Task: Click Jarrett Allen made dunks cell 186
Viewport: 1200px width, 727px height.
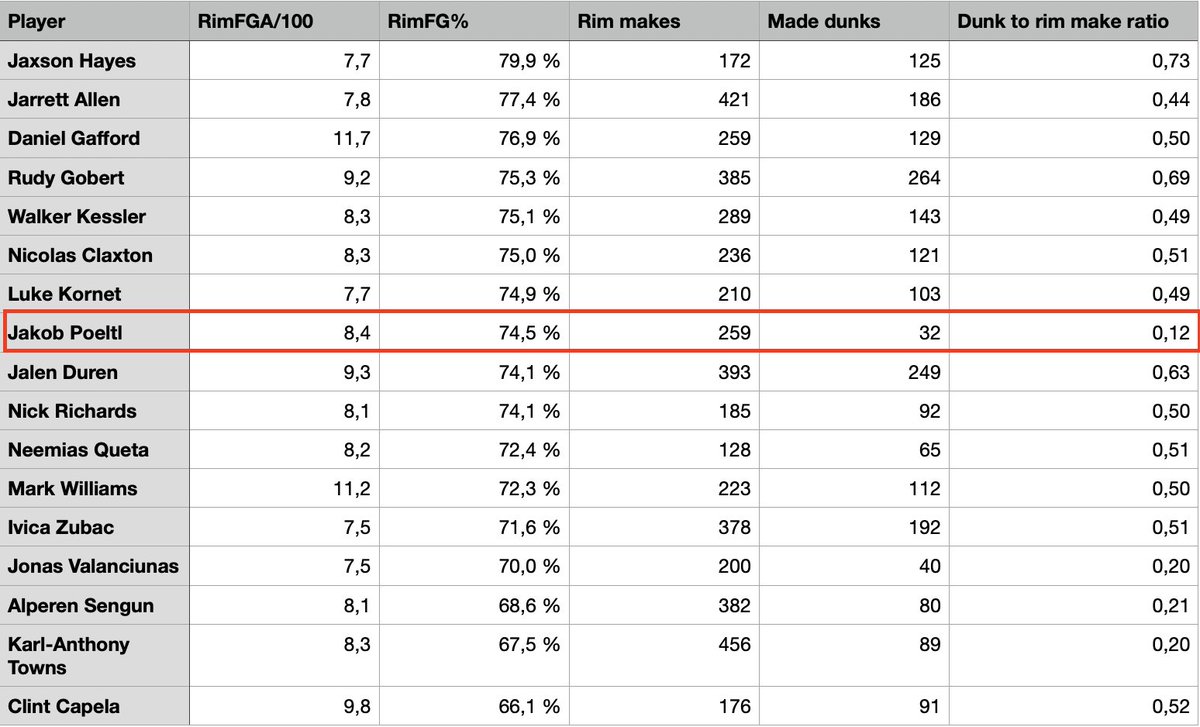Action: (x=854, y=99)
